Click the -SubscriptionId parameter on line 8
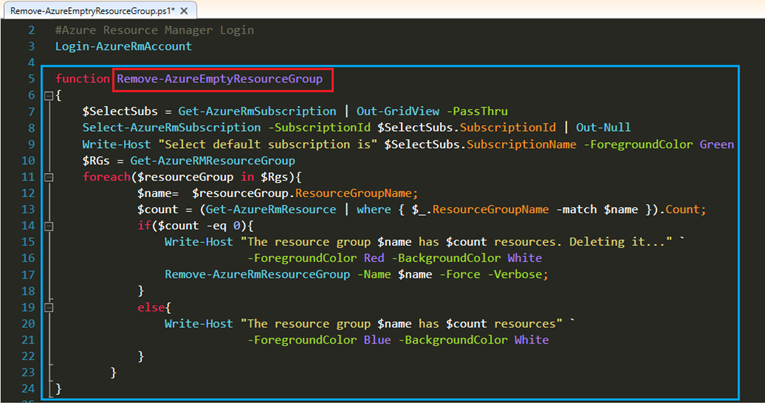Image resolution: width=765 pixels, height=405 pixels. pos(319,127)
